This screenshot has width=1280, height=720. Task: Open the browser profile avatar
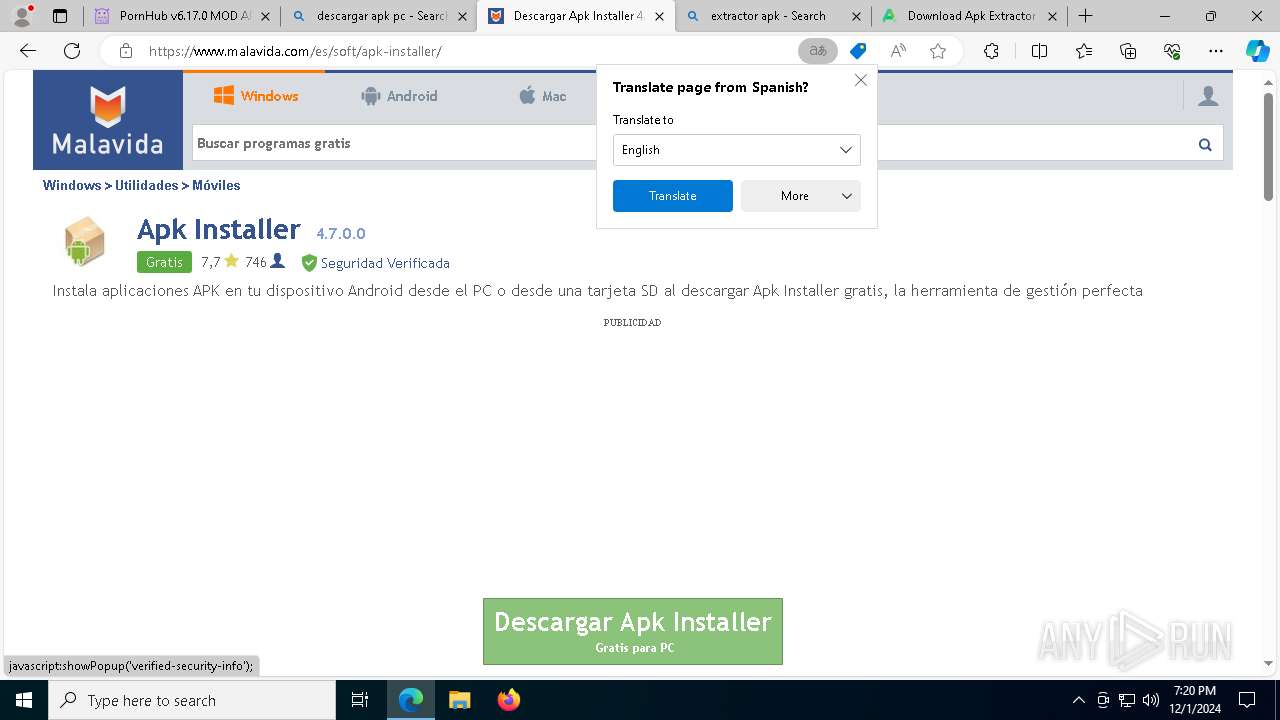tap(22, 16)
